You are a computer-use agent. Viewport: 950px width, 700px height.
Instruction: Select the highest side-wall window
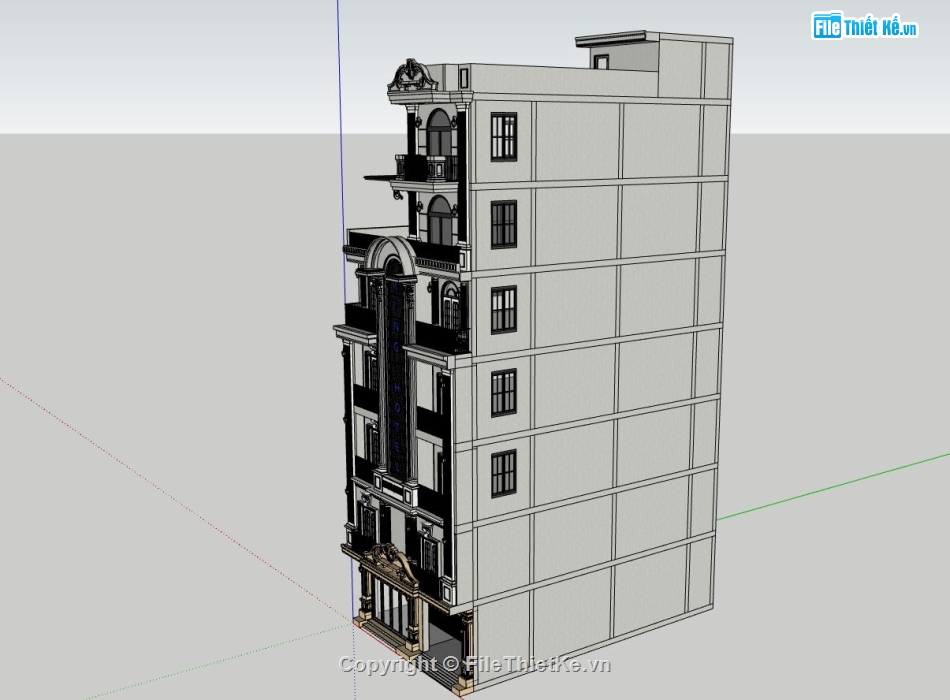pyautogui.click(x=503, y=137)
